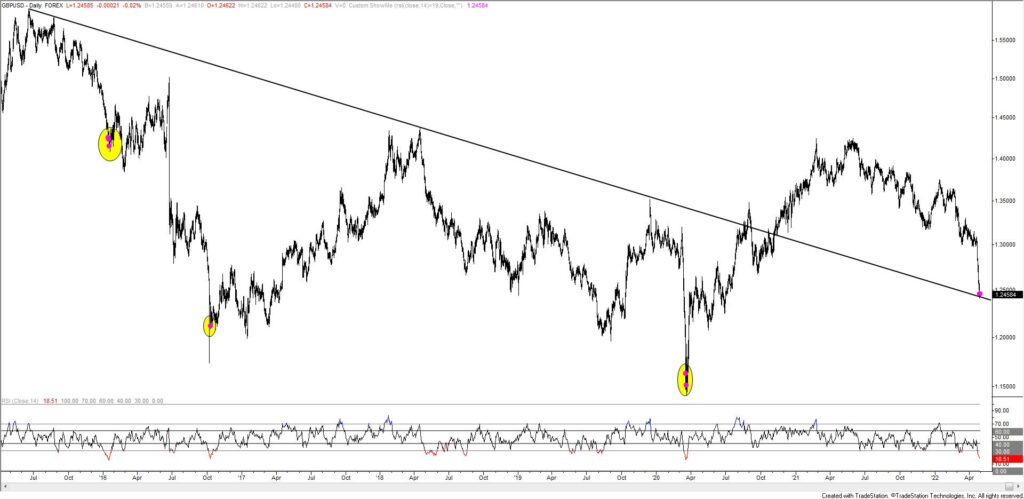Click the scroll-right arrow of the chart scrollbar

(1018, 487)
